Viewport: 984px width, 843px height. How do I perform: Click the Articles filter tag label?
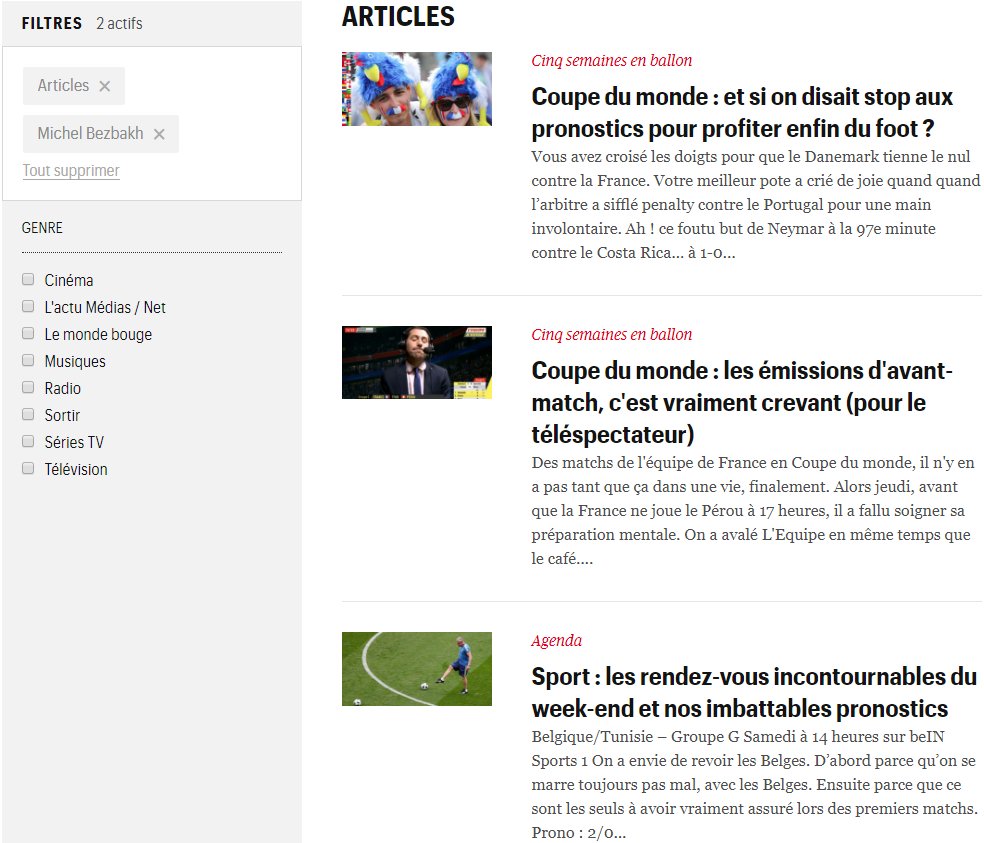coord(63,85)
